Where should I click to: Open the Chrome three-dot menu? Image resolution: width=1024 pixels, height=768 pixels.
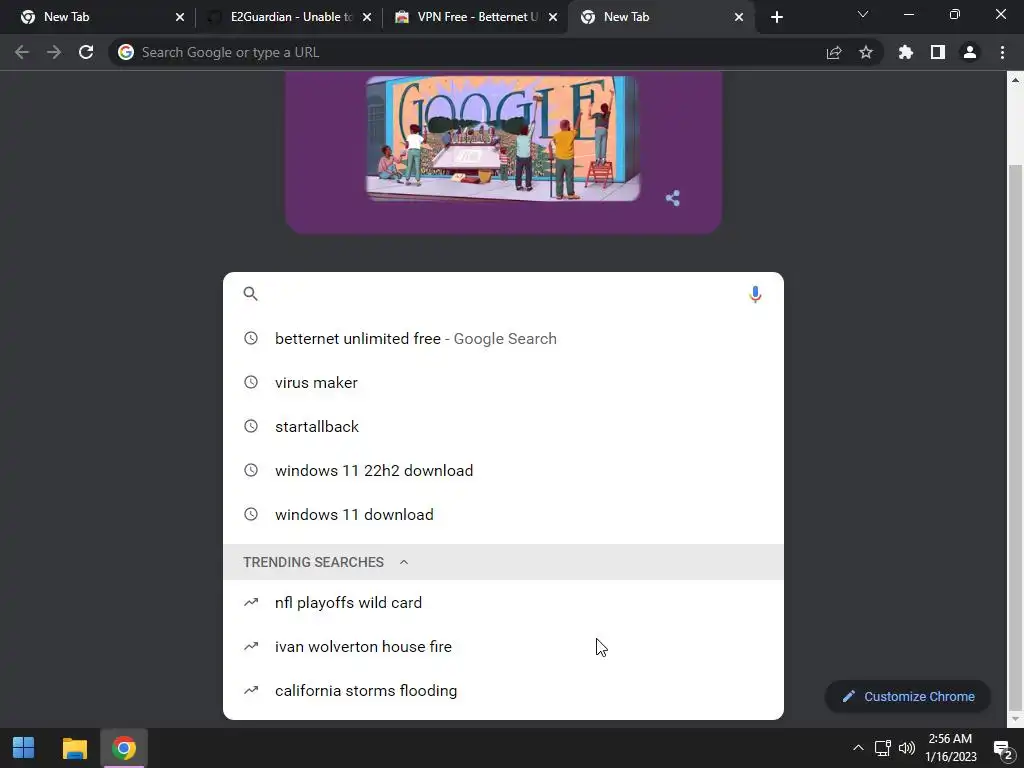1002,52
